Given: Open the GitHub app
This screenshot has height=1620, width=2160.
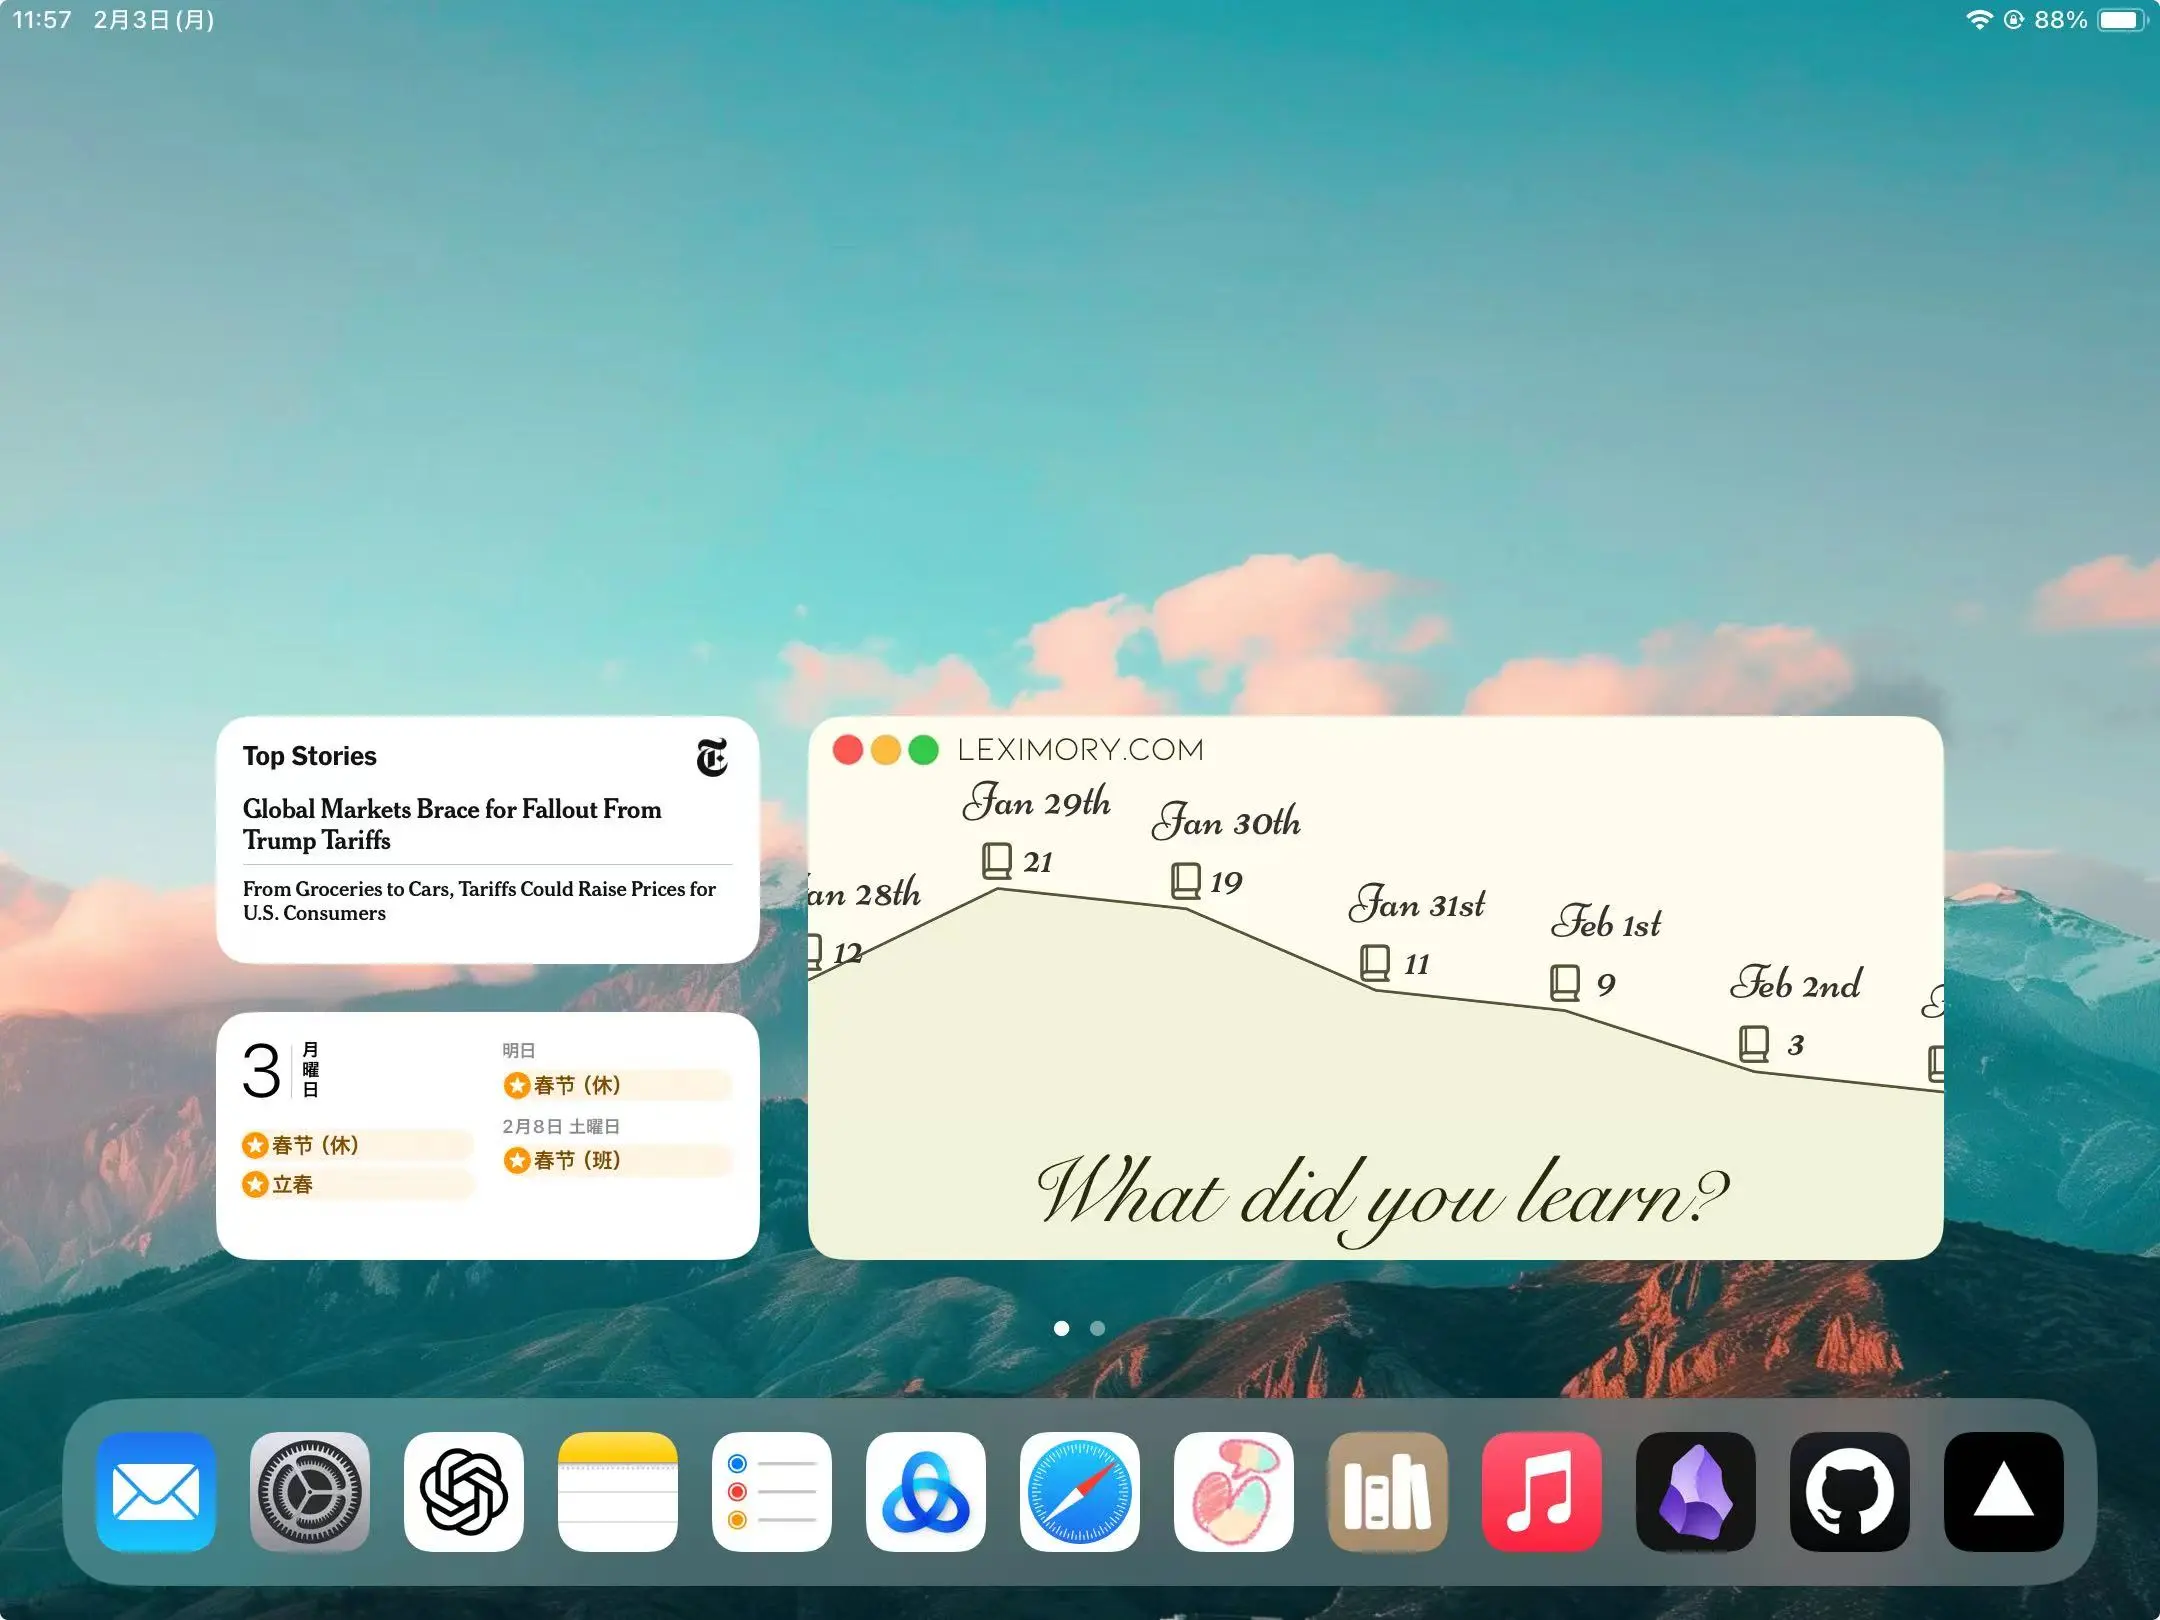Looking at the screenshot, I should pyautogui.click(x=1850, y=1491).
